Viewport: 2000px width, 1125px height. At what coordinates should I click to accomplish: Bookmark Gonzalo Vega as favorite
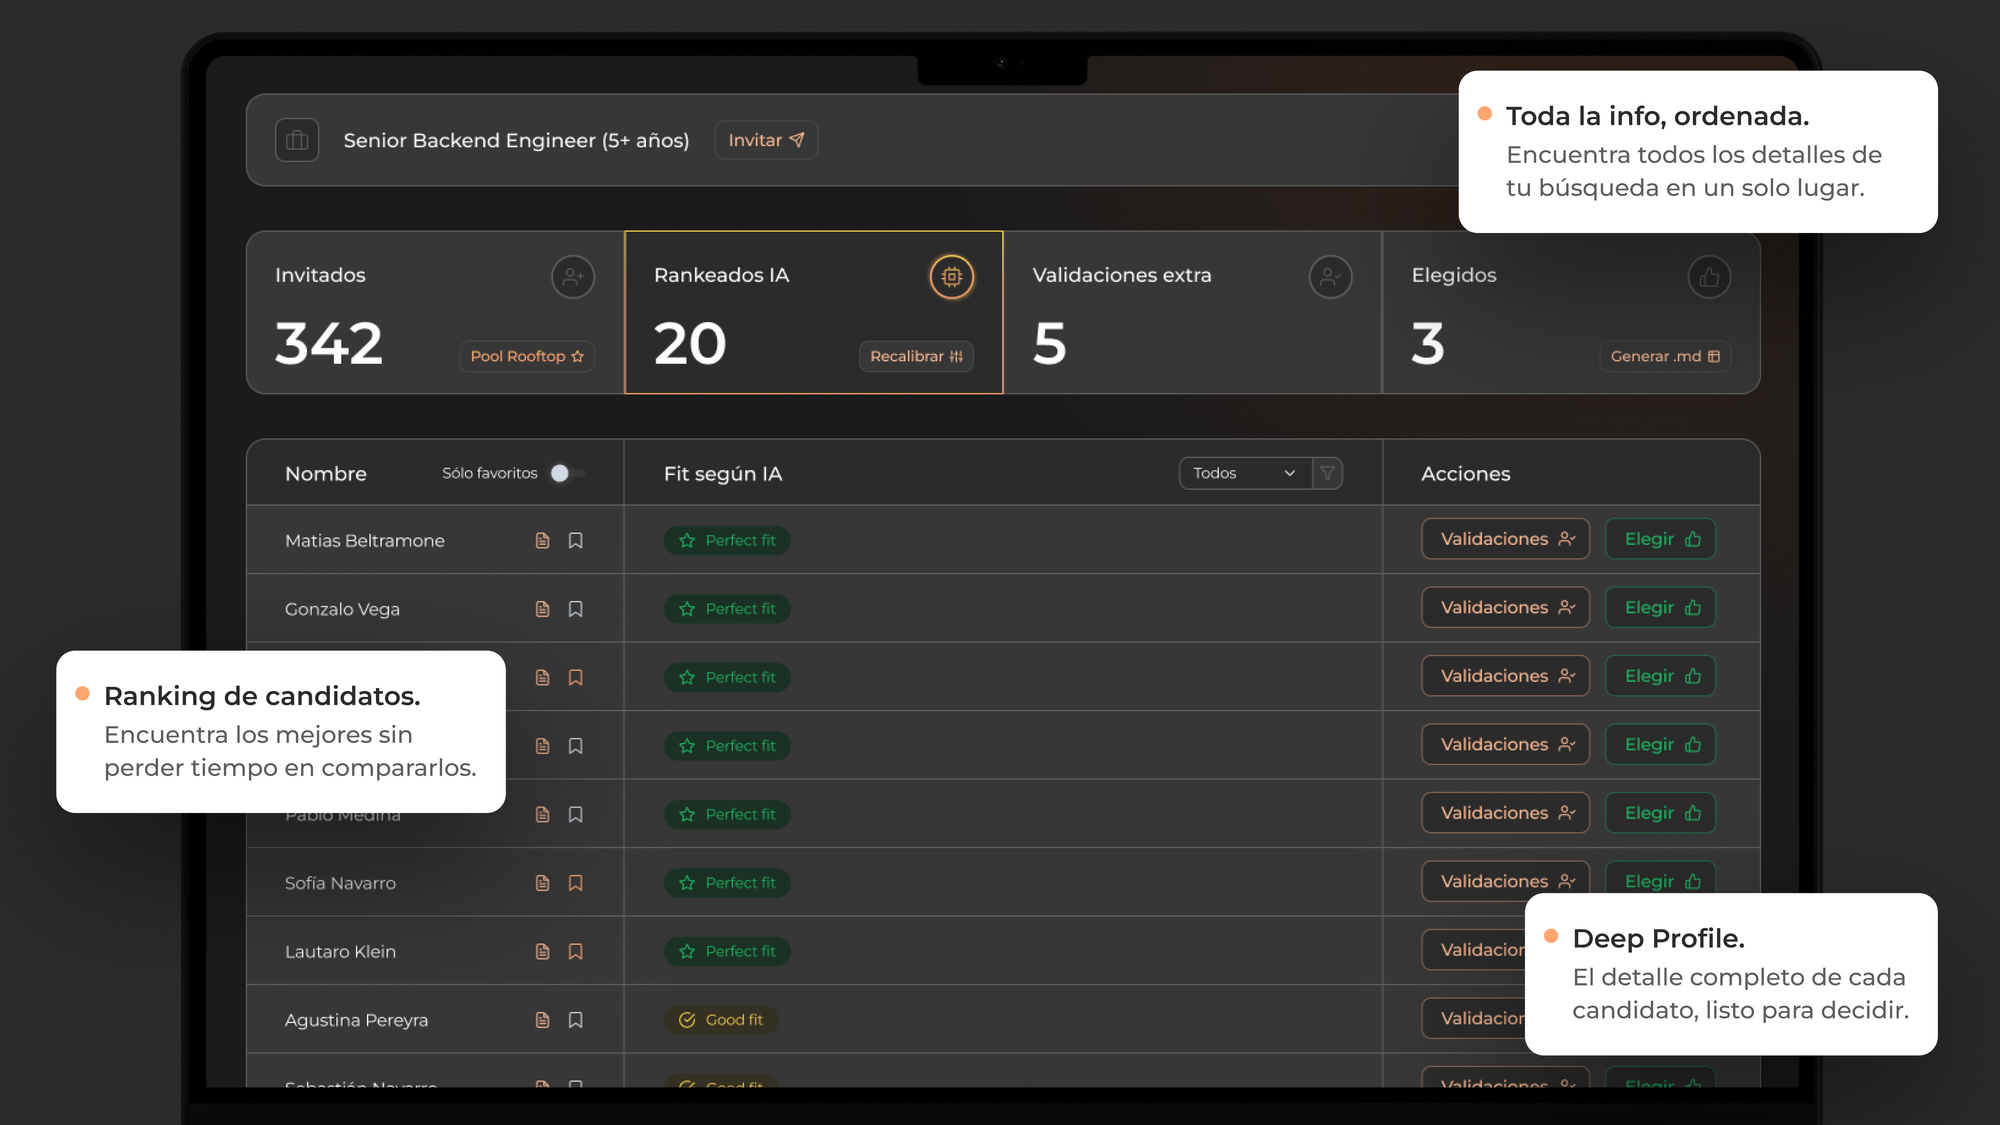[575, 609]
